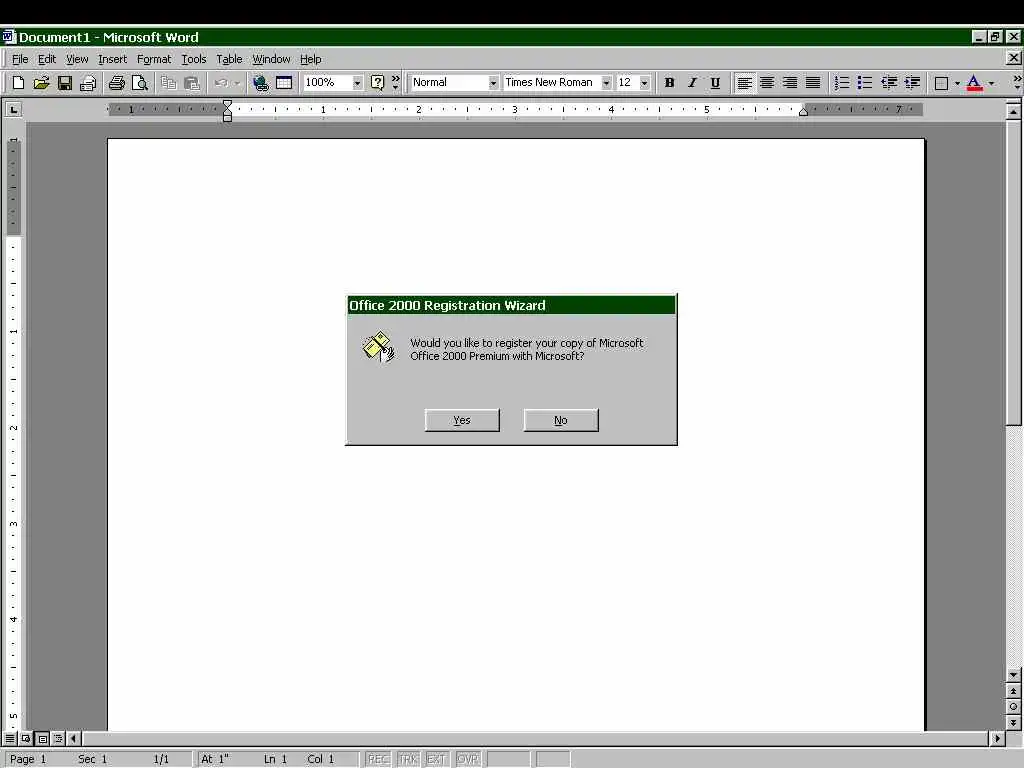Image resolution: width=1024 pixels, height=768 pixels.
Task: Open the Format menu
Action: pyautogui.click(x=154, y=59)
